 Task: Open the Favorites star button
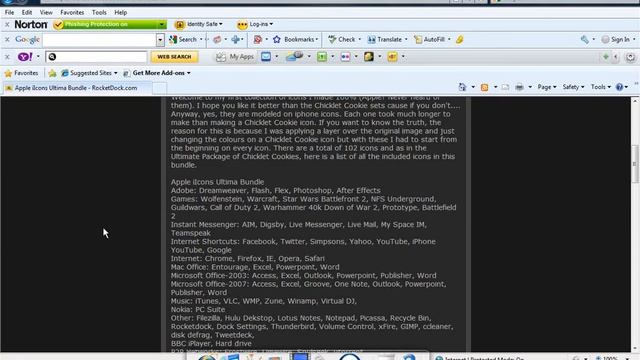point(21,73)
